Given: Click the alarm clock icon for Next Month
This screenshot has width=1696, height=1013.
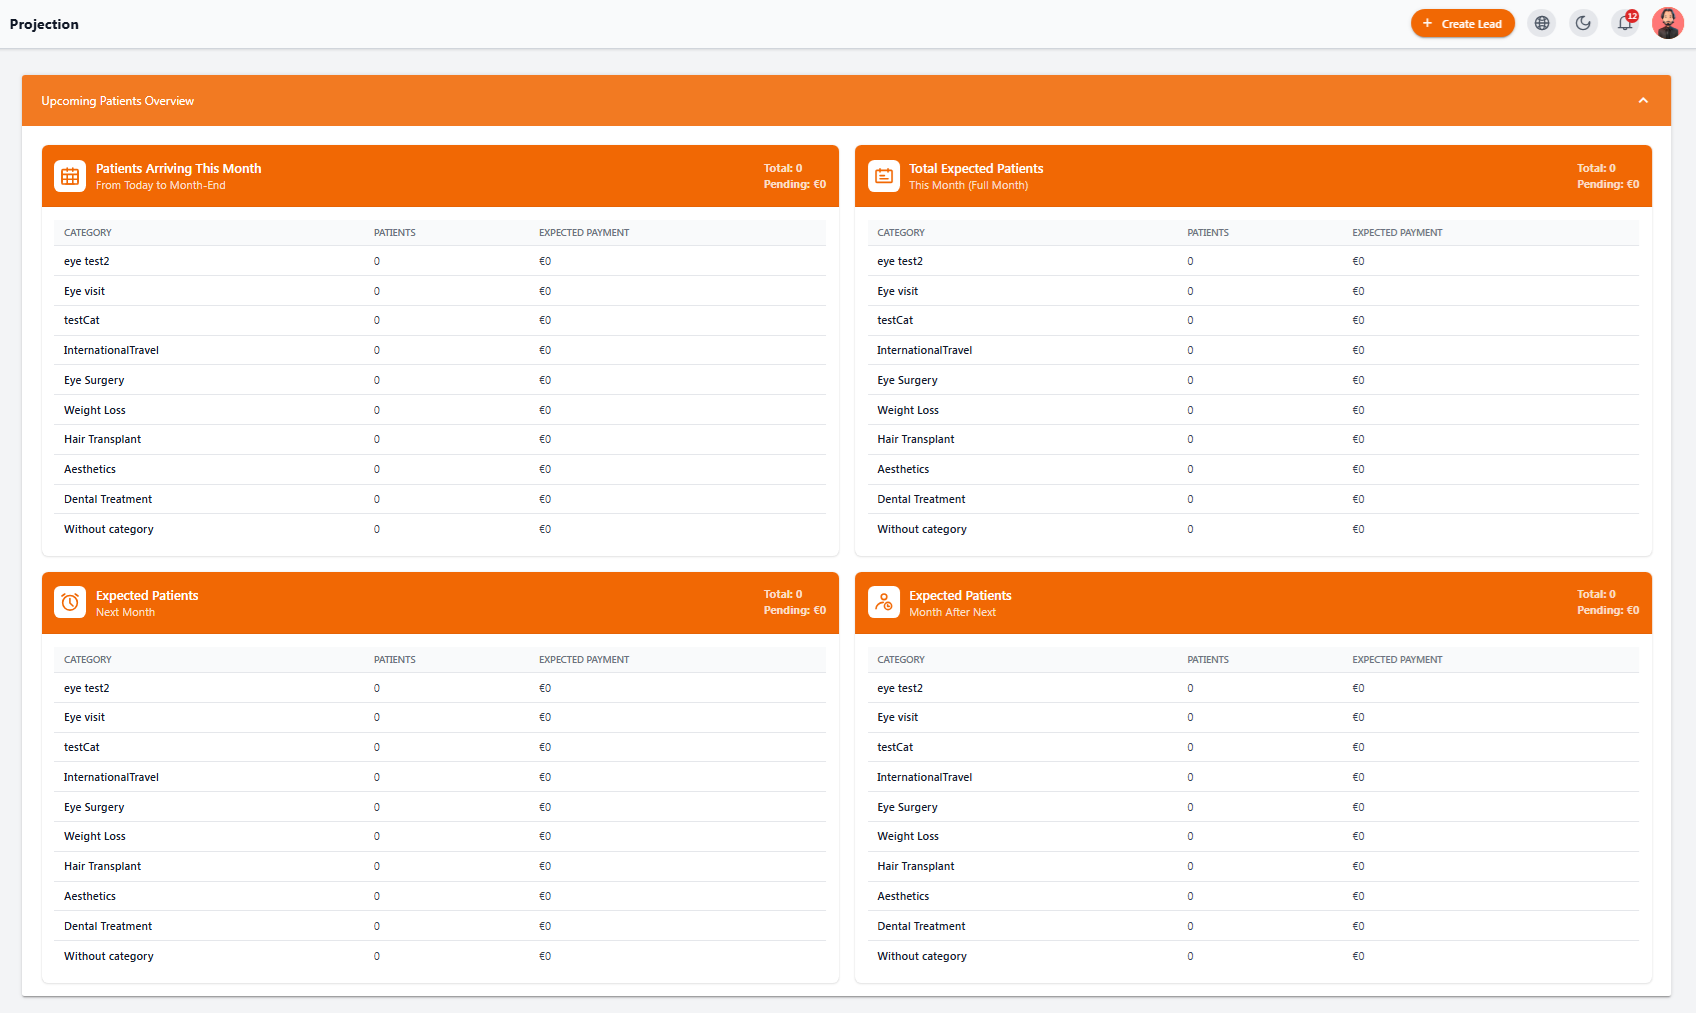Looking at the screenshot, I should coord(70,602).
